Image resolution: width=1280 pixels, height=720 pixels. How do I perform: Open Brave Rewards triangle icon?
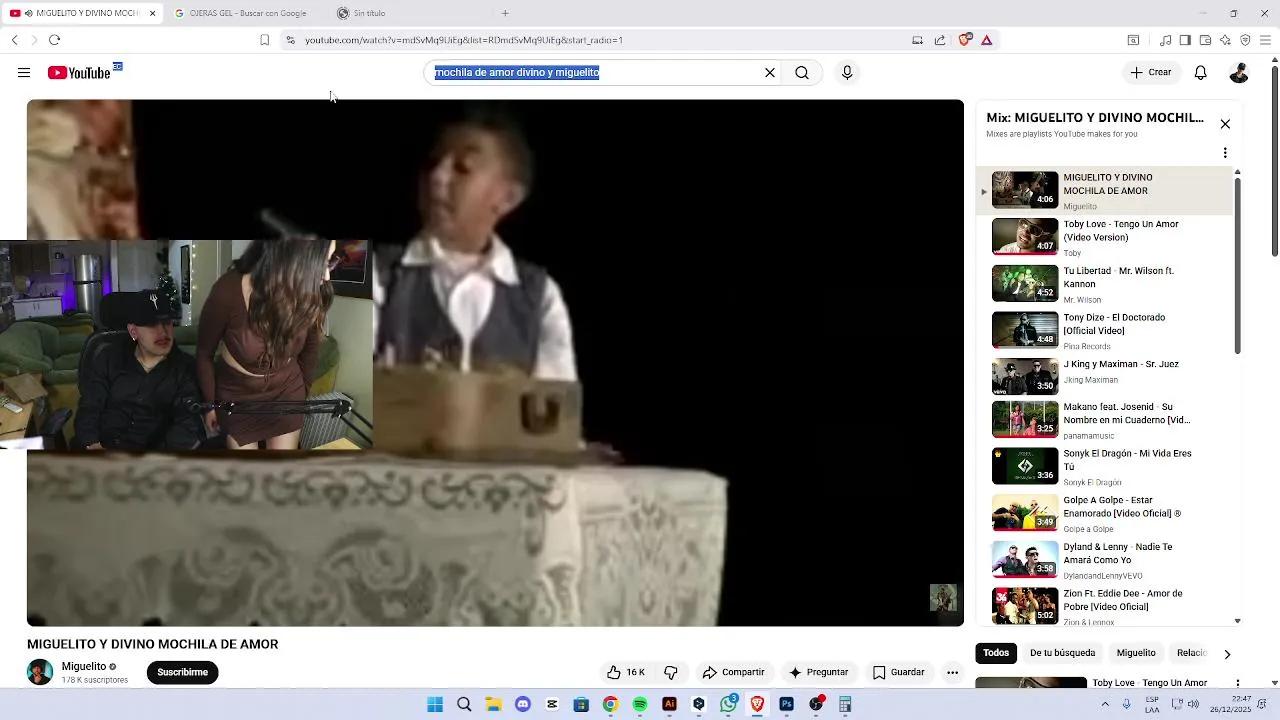(987, 40)
